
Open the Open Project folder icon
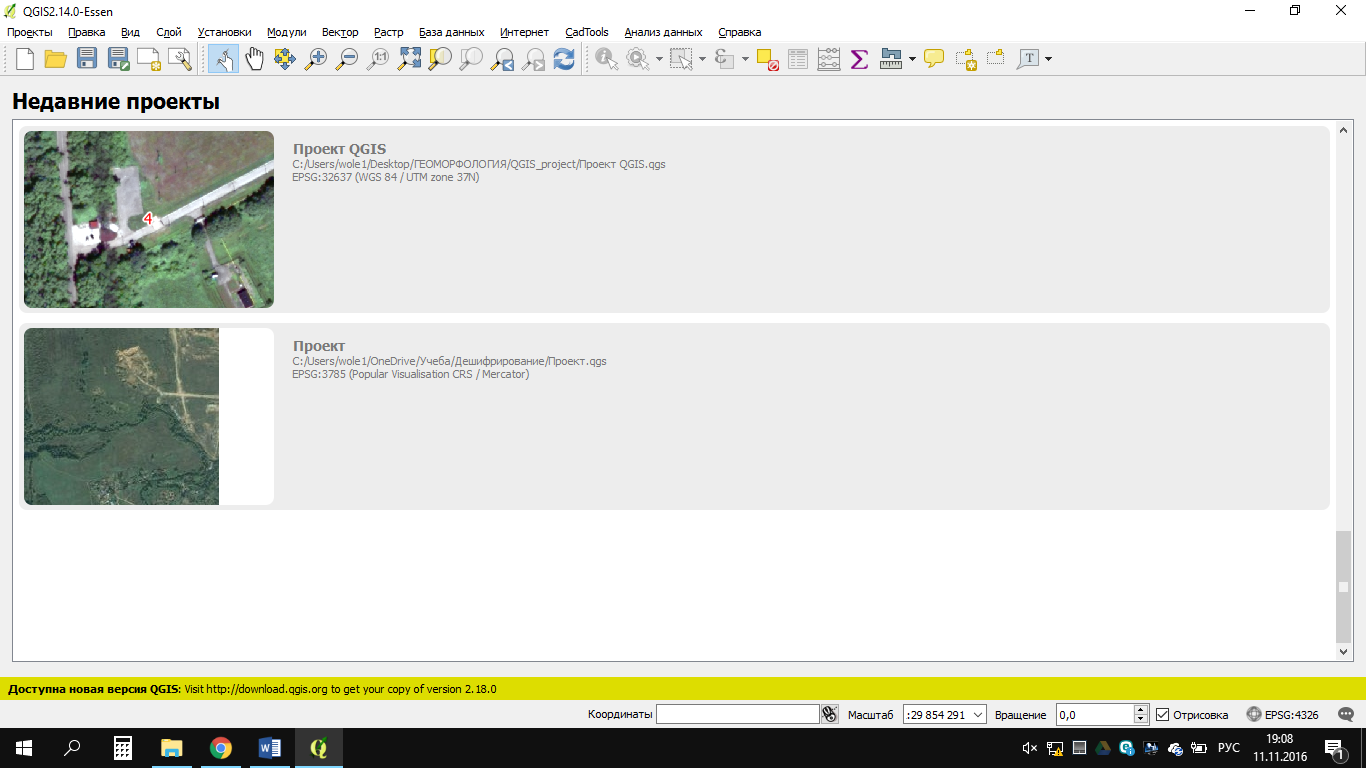[x=56, y=59]
